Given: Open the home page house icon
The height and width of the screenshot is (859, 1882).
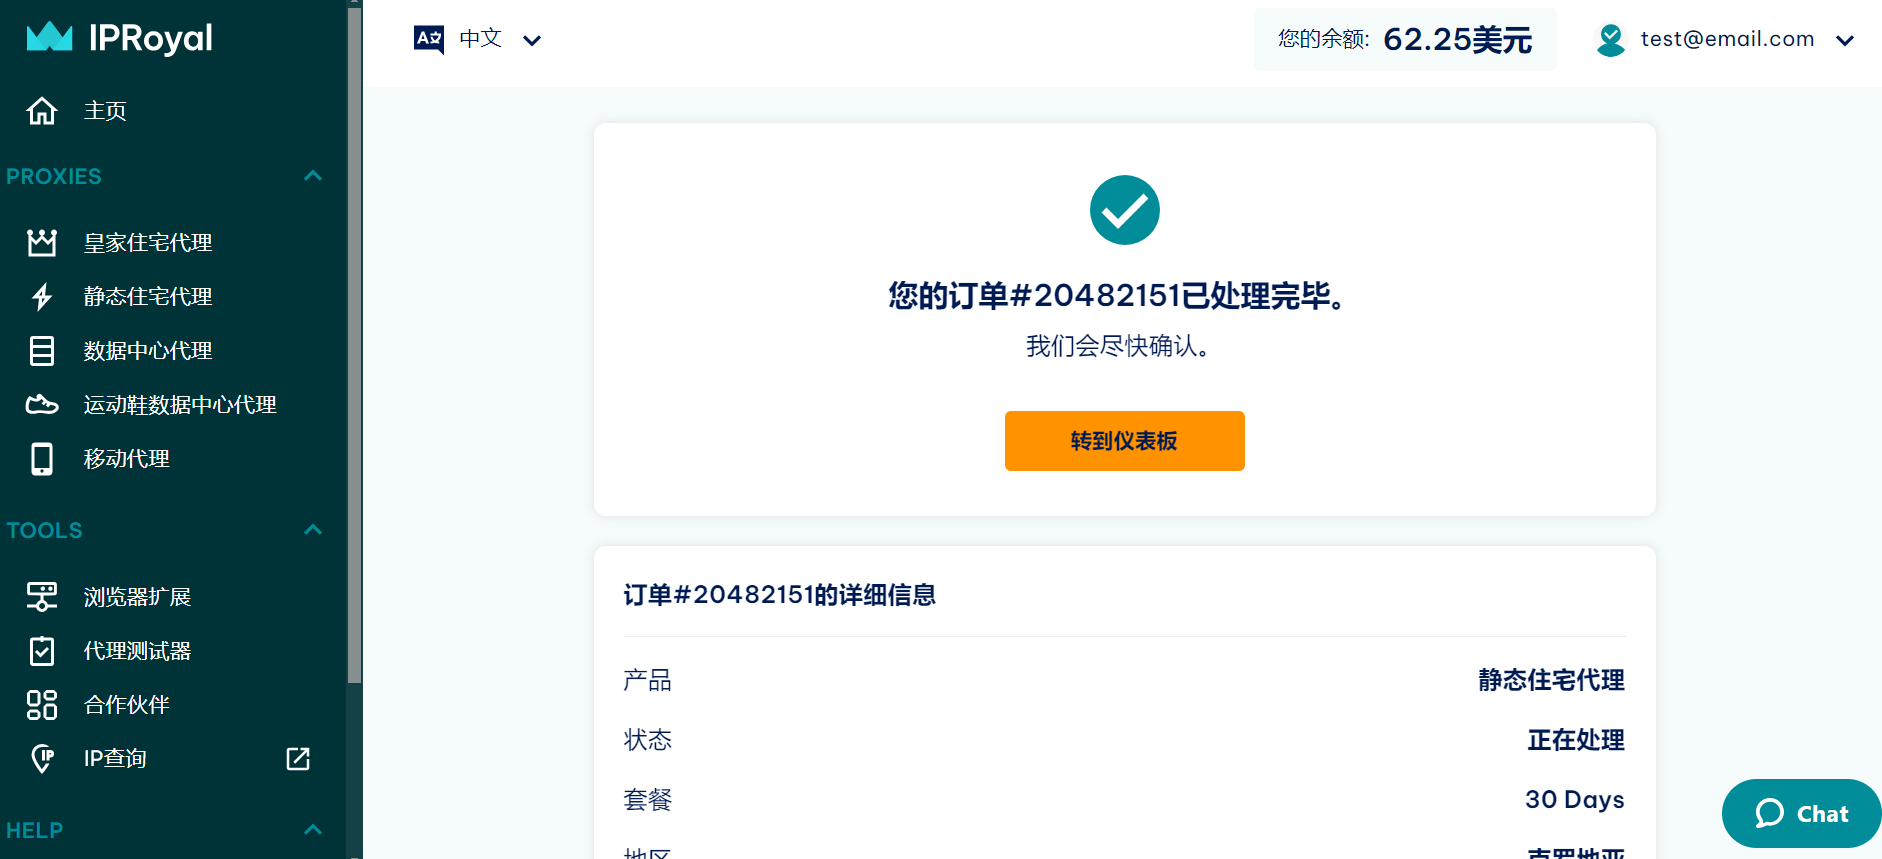Looking at the screenshot, I should coord(42,110).
